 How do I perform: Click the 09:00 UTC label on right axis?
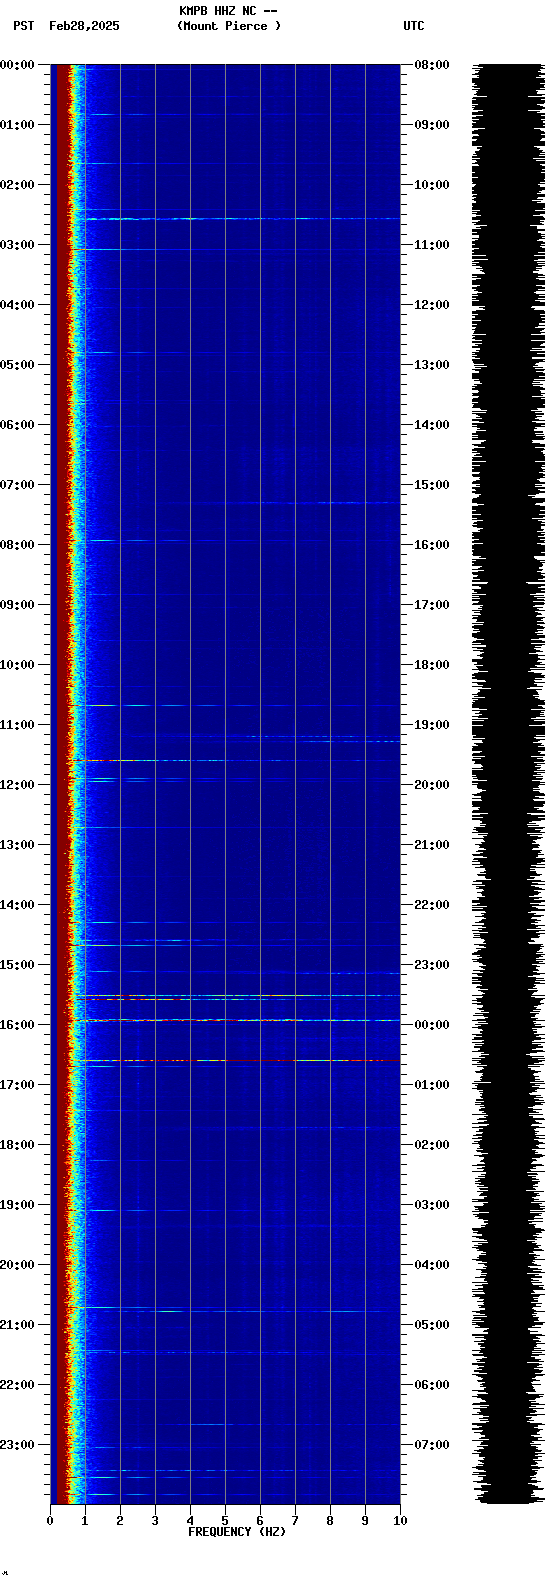point(431,125)
